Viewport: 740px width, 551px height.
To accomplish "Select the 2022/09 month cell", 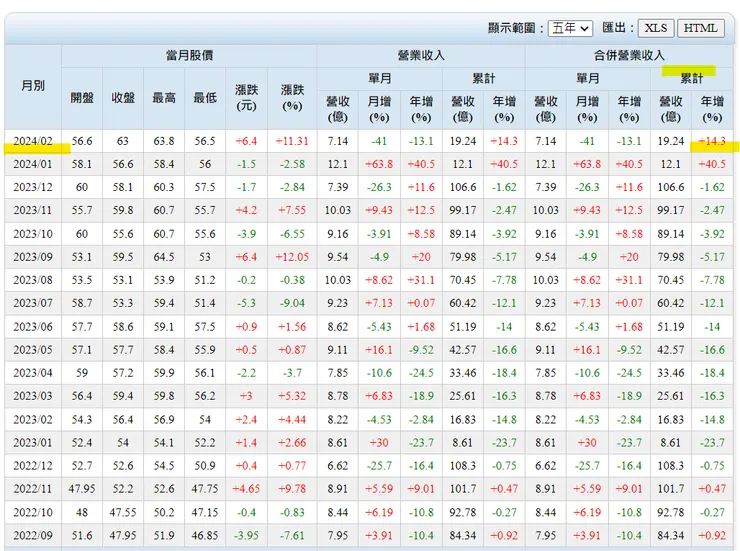I will pyautogui.click(x=33, y=536).
